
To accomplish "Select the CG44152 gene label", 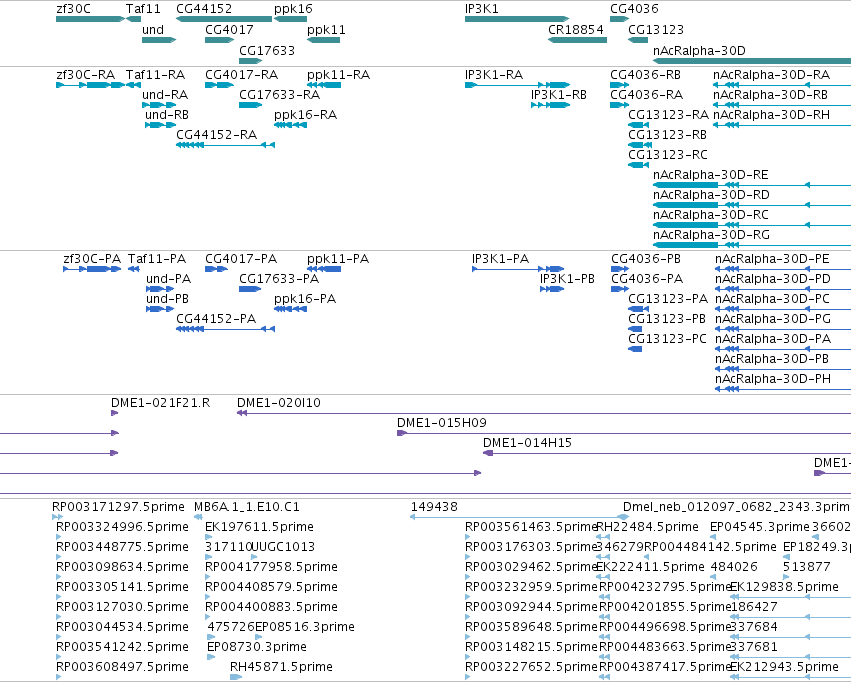I will pos(204,9).
